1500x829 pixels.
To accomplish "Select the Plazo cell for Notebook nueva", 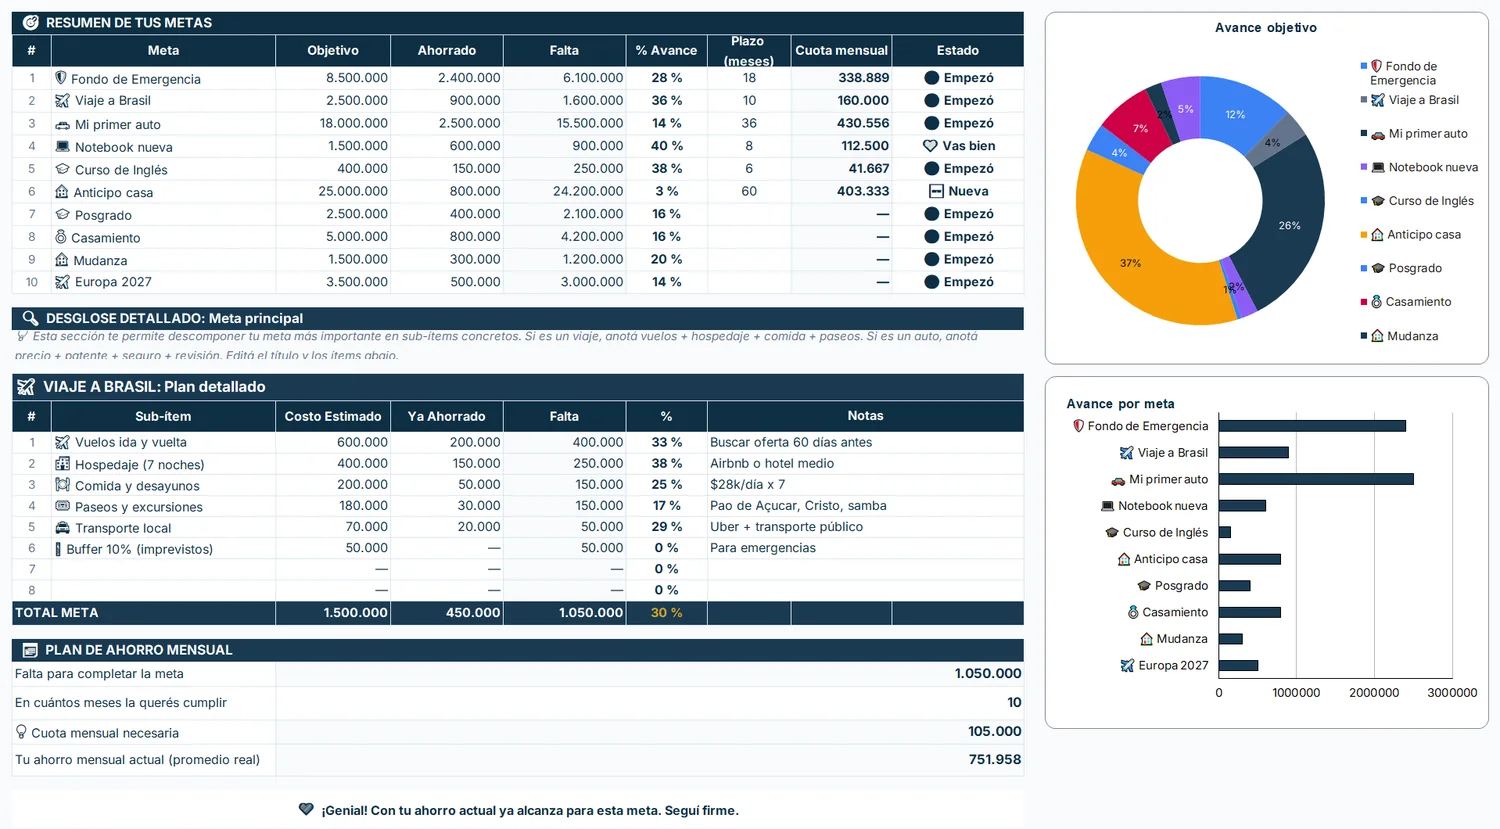I will coord(749,146).
